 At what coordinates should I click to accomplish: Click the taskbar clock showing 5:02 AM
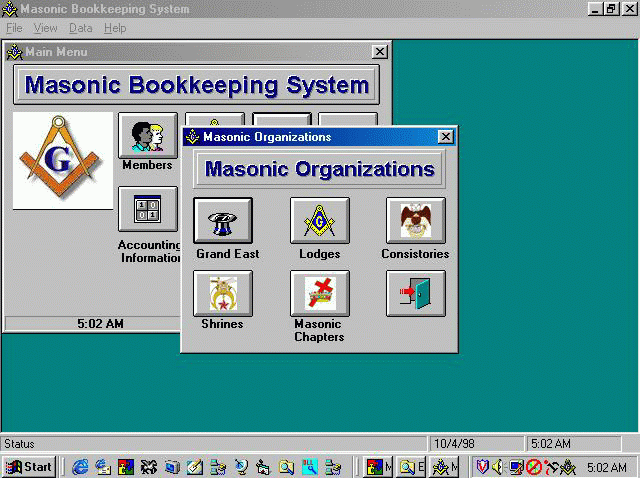pyautogui.click(x=607, y=467)
